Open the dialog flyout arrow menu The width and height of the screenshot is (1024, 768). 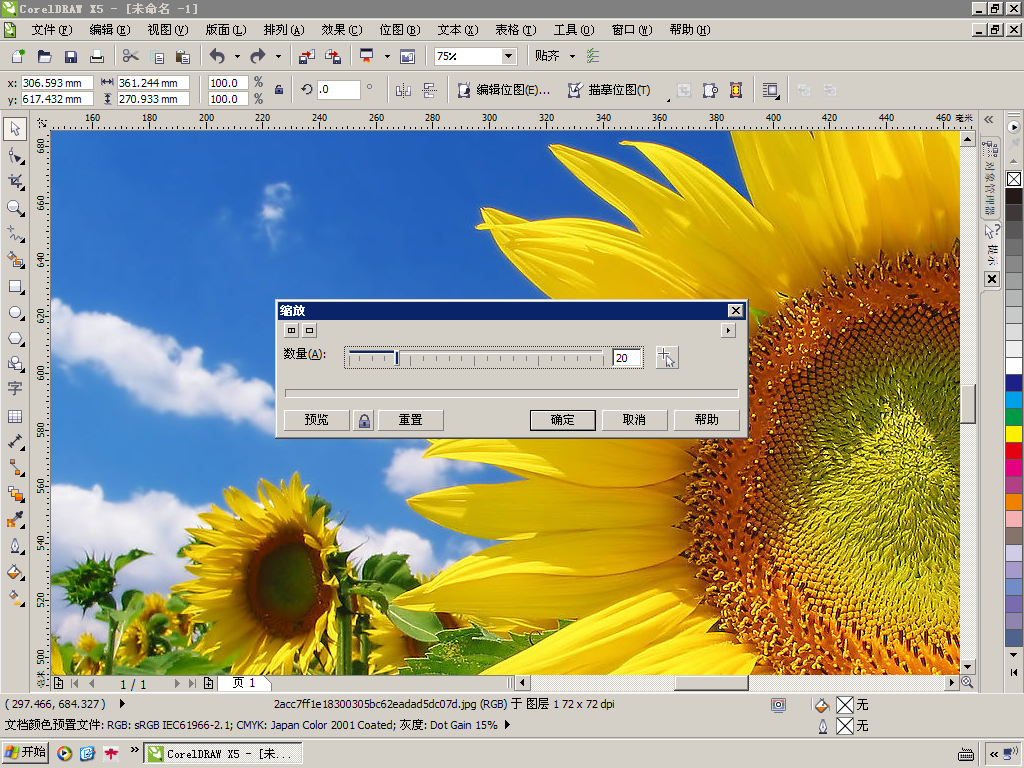coord(728,330)
